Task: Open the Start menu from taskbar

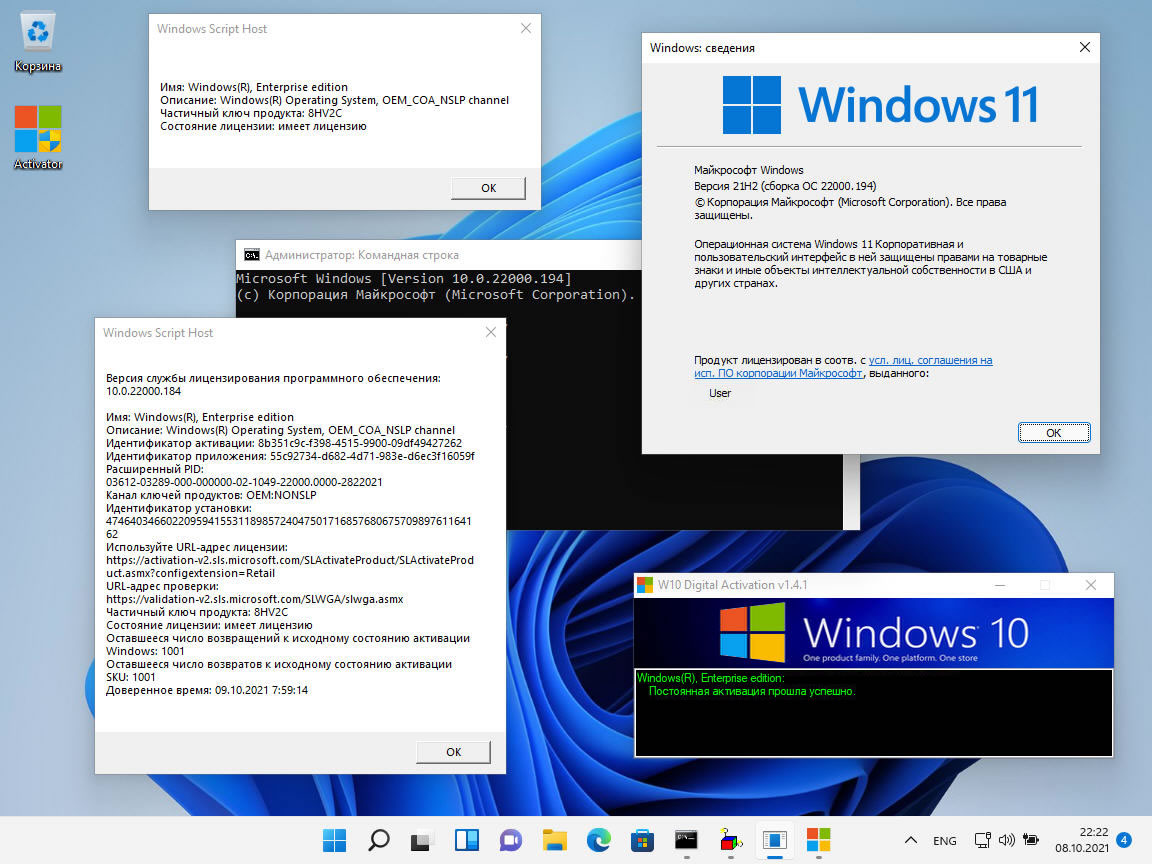Action: click(334, 840)
